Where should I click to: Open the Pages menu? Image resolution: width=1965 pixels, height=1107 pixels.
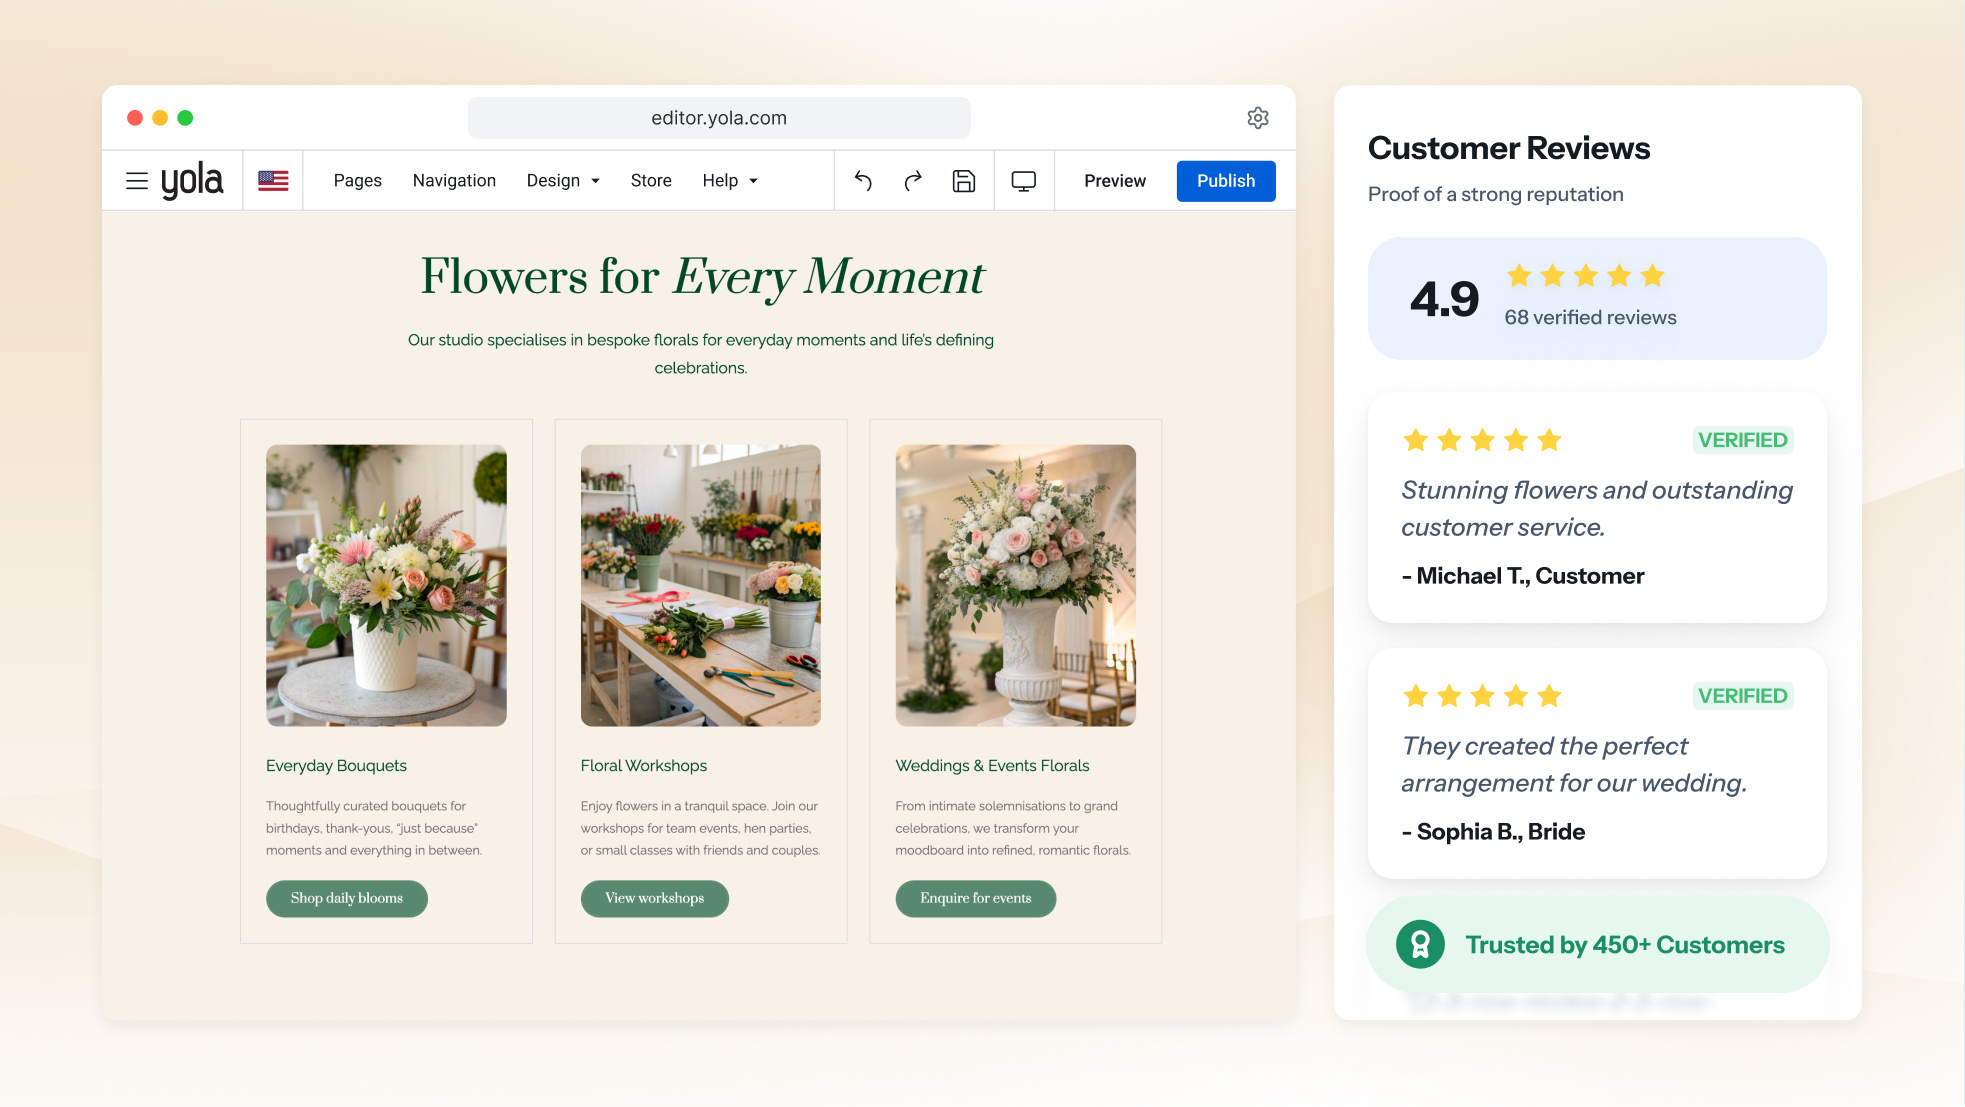tap(358, 181)
